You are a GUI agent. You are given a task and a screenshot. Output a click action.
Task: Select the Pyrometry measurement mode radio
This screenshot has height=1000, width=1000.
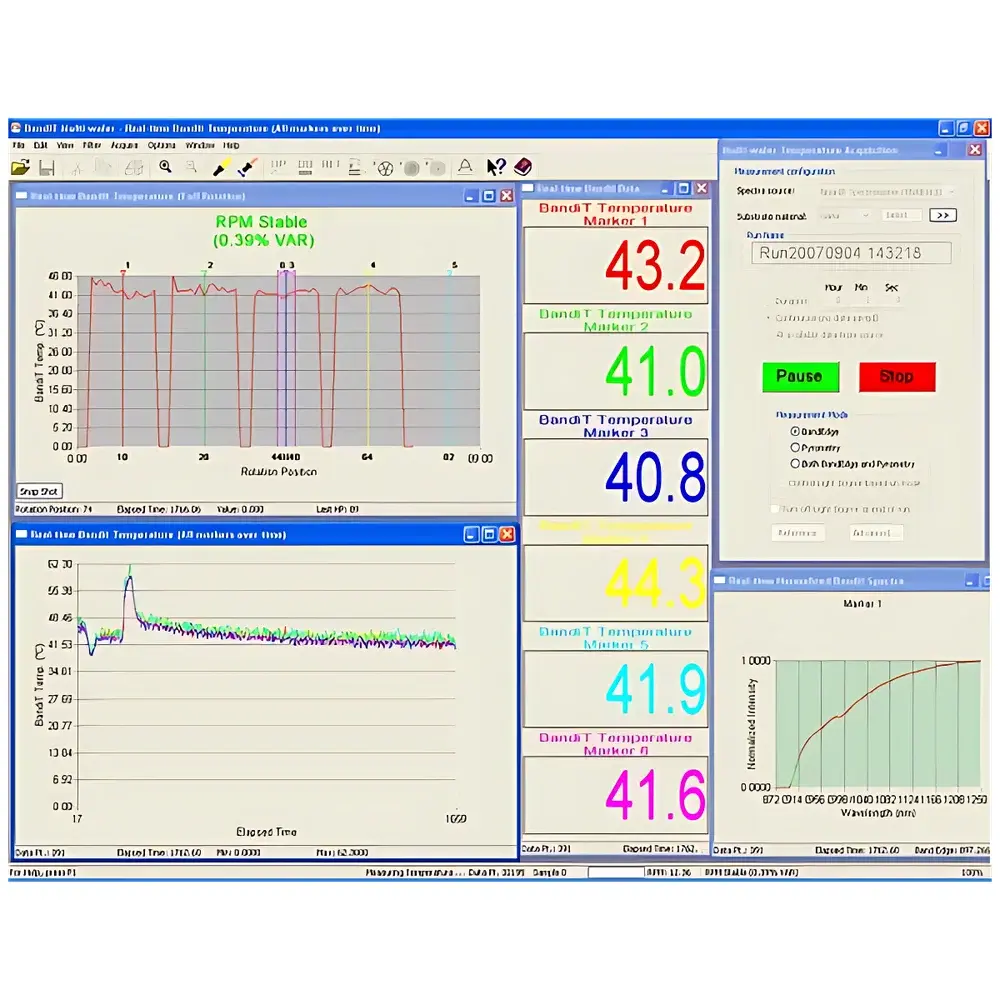795,448
